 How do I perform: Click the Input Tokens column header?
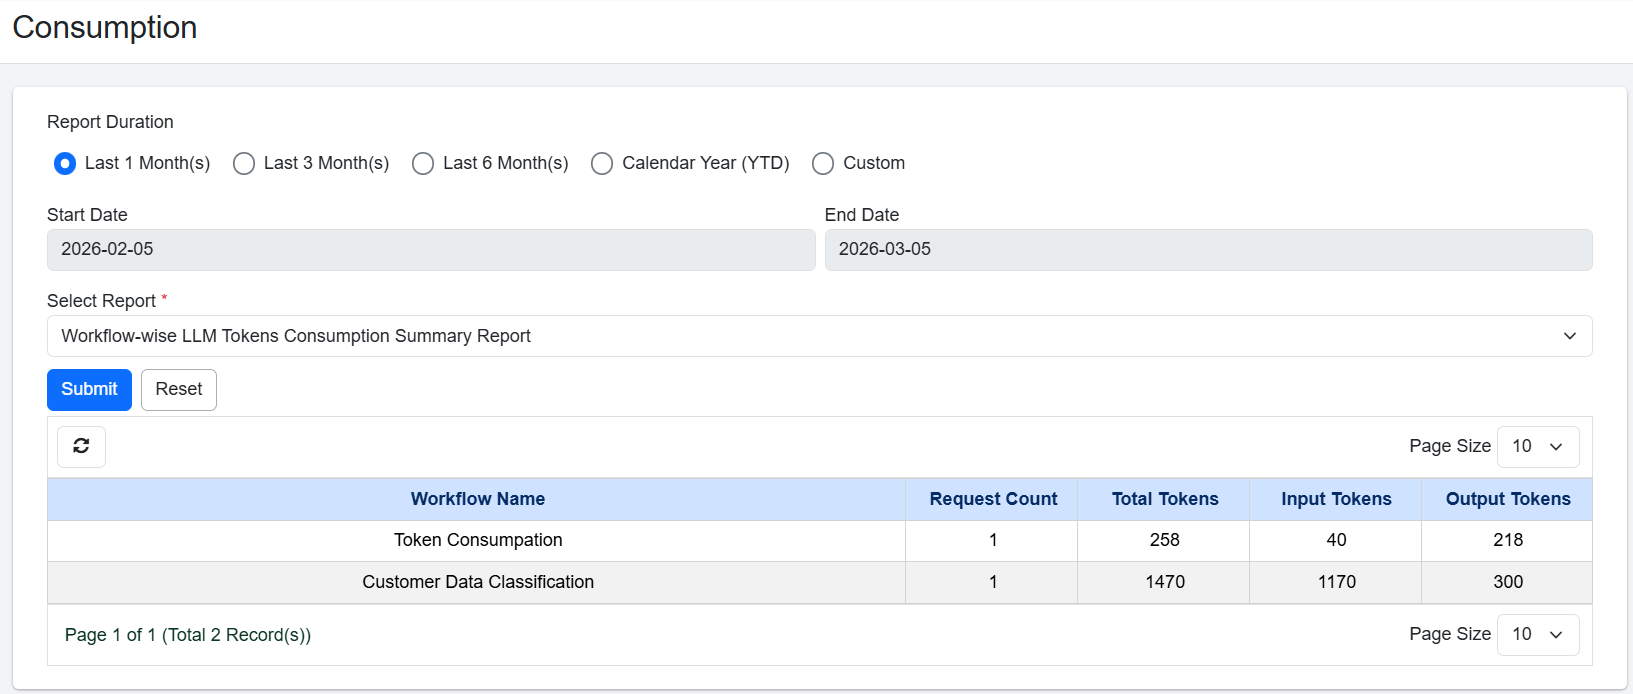pyautogui.click(x=1336, y=499)
